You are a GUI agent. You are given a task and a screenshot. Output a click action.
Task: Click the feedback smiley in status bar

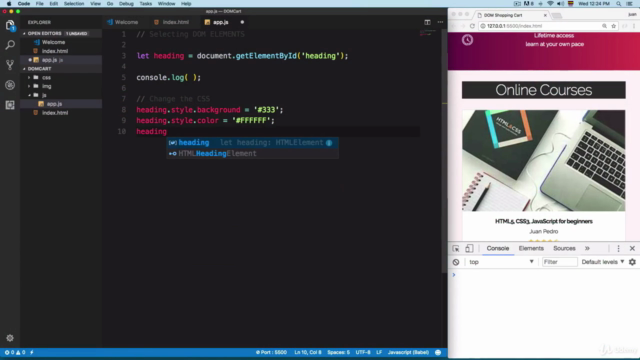[x=438, y=352]
